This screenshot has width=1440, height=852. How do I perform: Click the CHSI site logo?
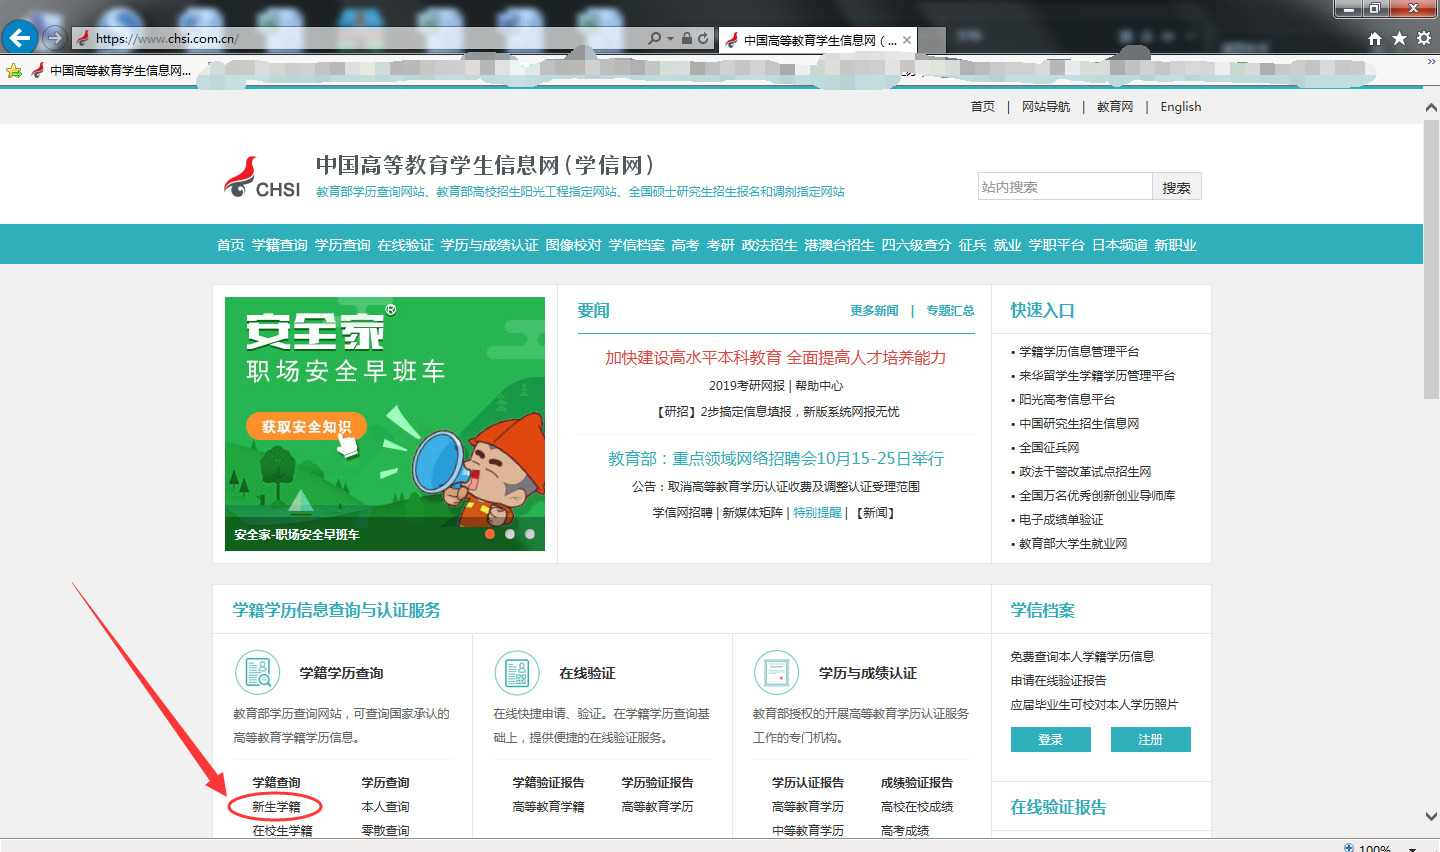(x=262, y=177)
